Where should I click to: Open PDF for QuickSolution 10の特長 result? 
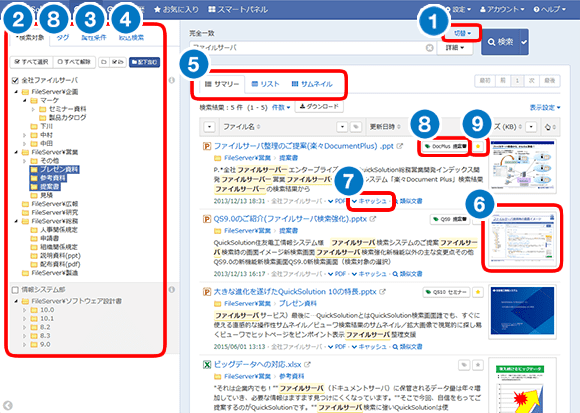tap(337, 347)
